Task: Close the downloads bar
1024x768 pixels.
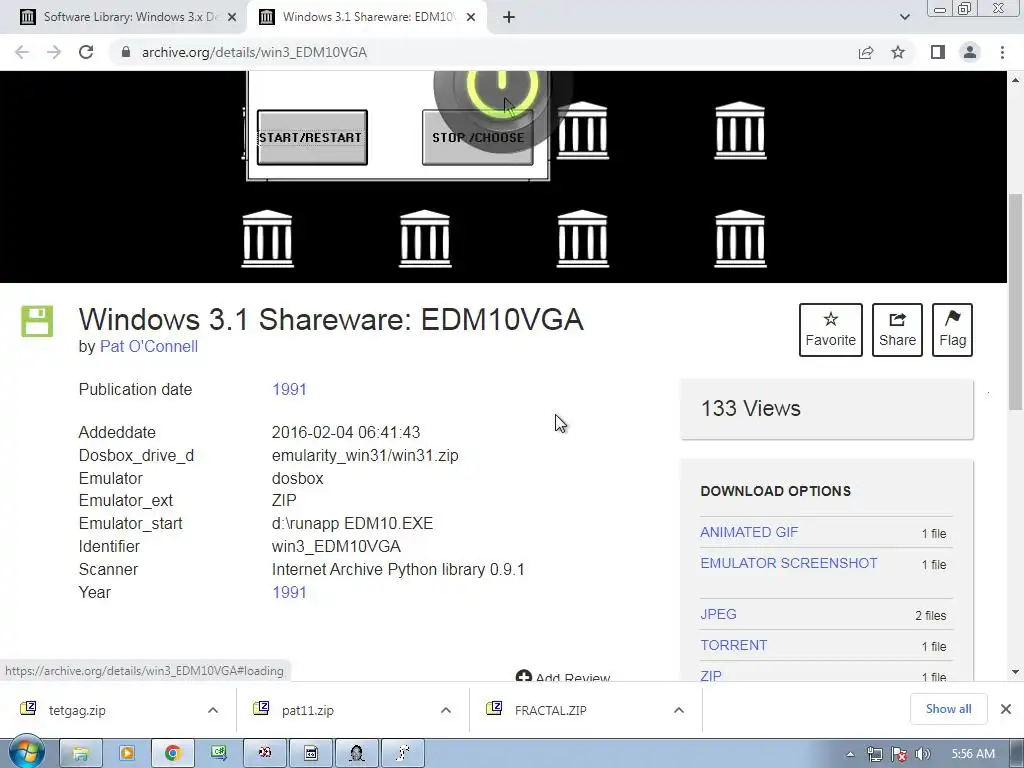Action: [x=1006, y=709]
